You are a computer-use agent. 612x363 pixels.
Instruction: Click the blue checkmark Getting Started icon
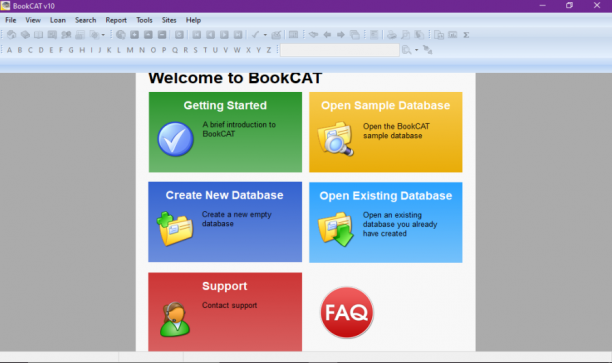(175, 139)
